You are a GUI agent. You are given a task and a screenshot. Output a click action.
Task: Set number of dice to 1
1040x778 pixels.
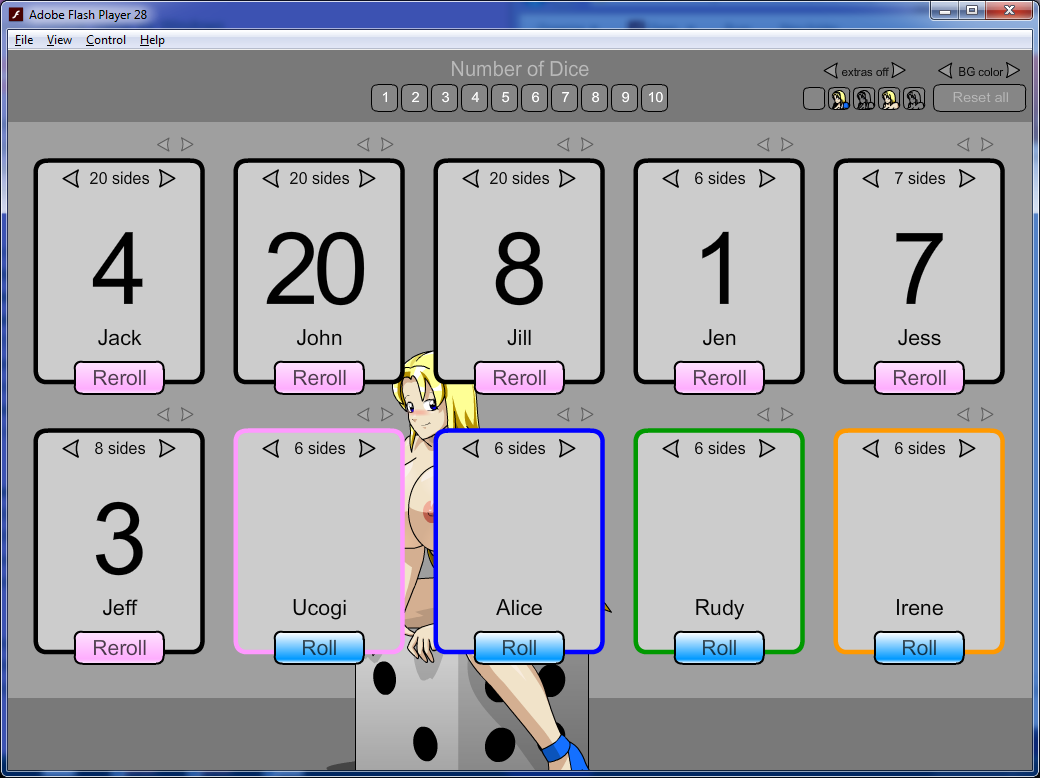click(x=385, y=98)
